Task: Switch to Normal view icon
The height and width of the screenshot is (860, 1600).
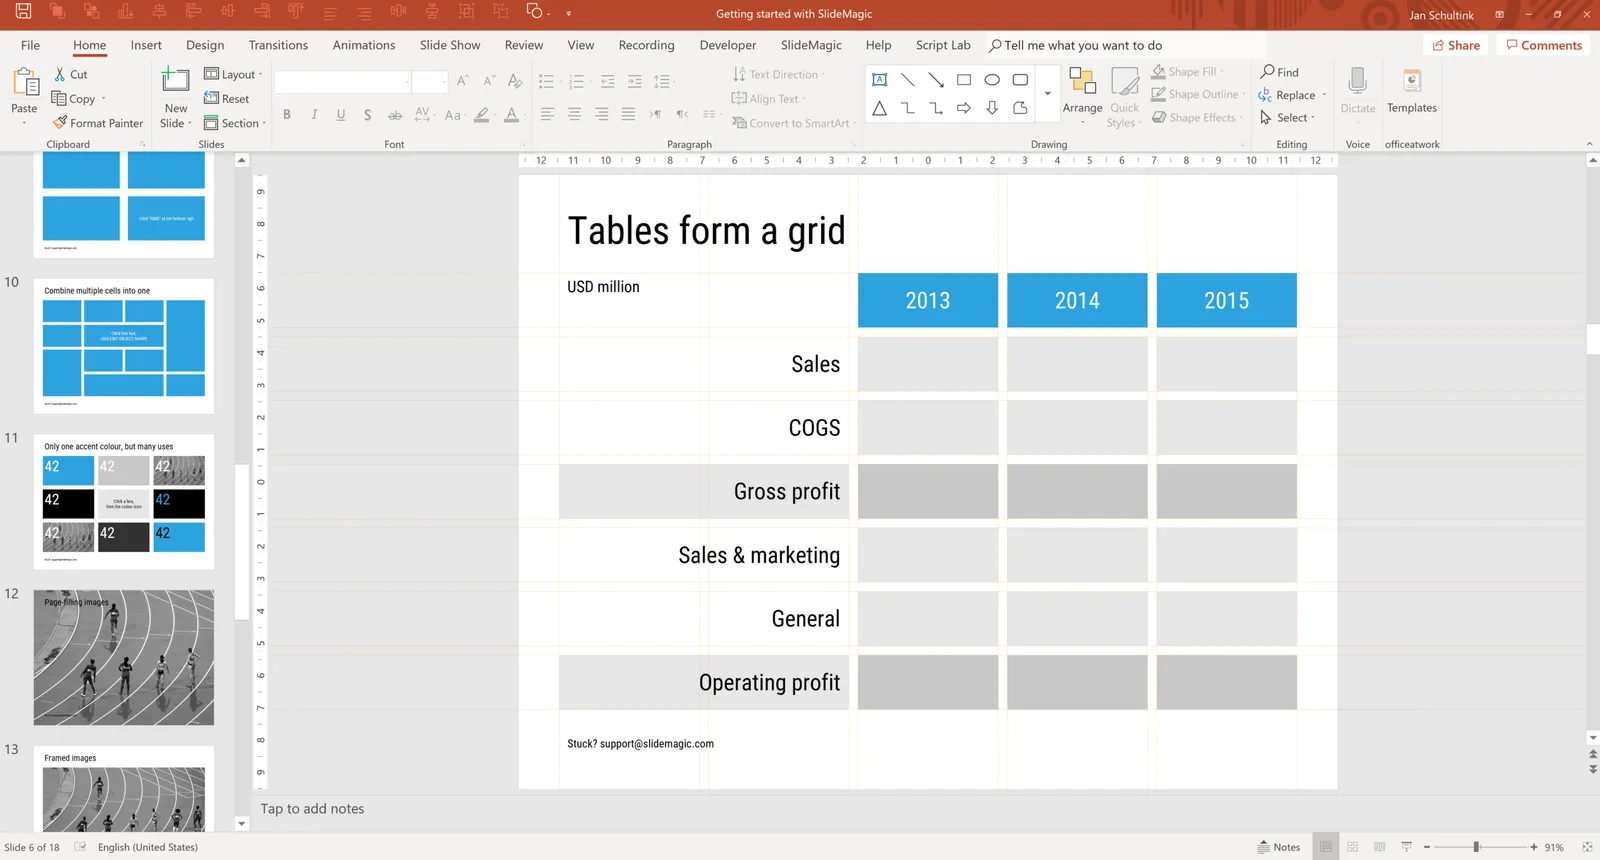Action: (1325, 847)
